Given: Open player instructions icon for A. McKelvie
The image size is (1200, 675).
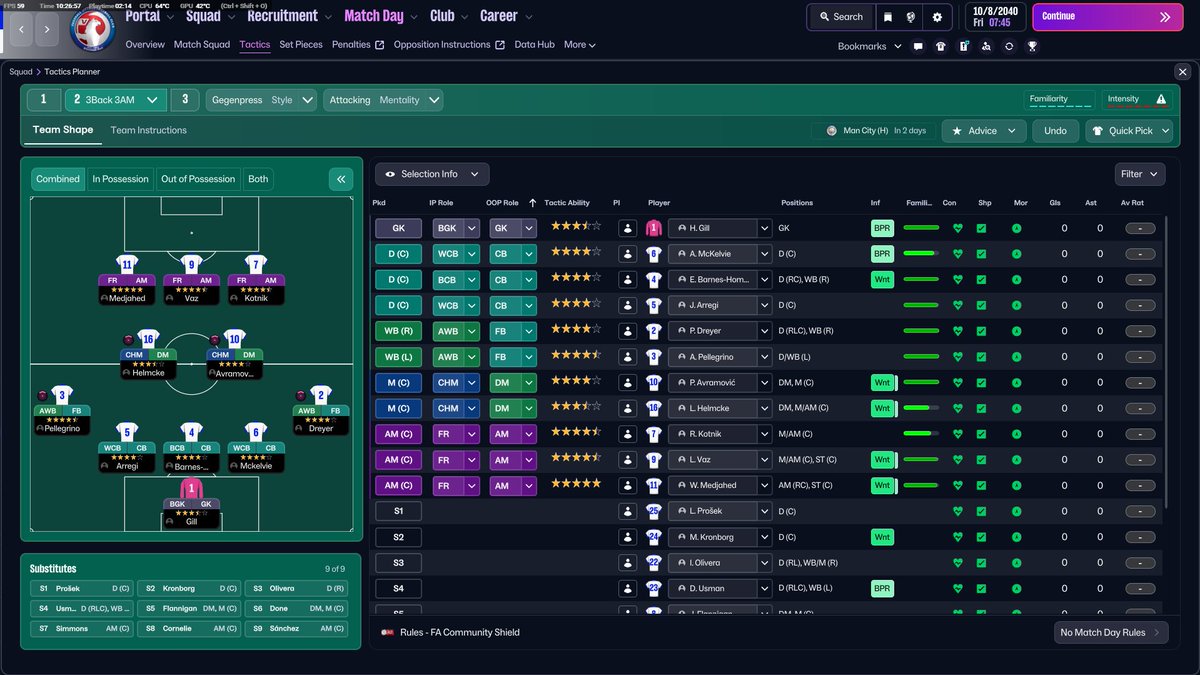Looking at the screenshot, I should click(x=628, y=254).
